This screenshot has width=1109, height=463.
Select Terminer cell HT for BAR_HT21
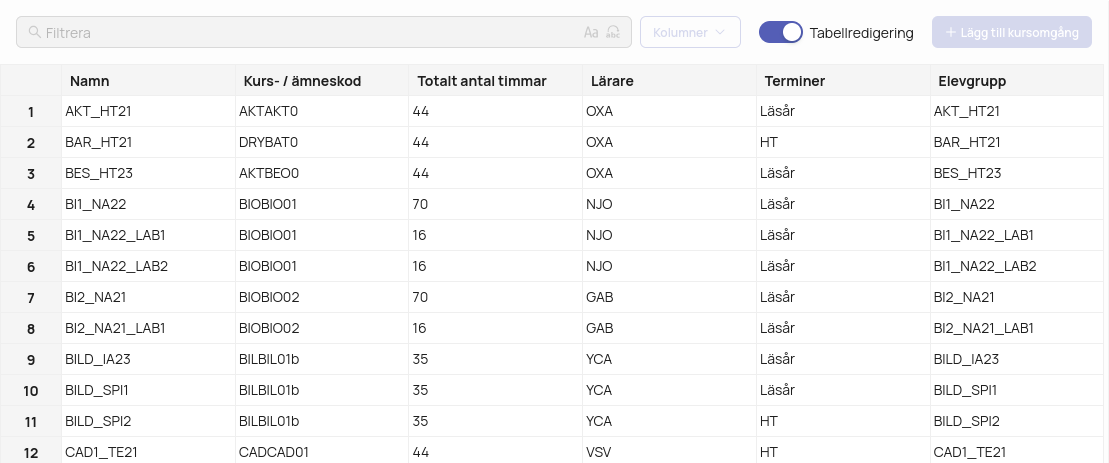click(x=843, y=142)
